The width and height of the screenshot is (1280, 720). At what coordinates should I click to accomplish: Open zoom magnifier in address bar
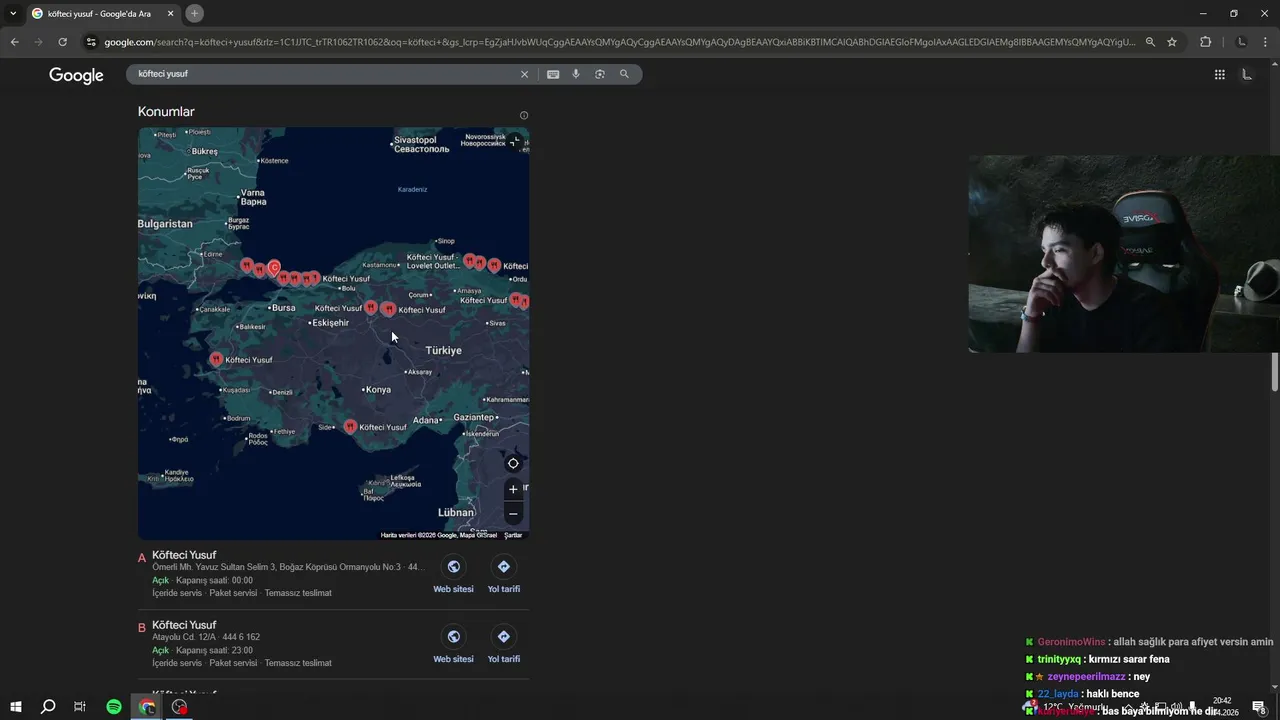click(x=1150, y=42)
